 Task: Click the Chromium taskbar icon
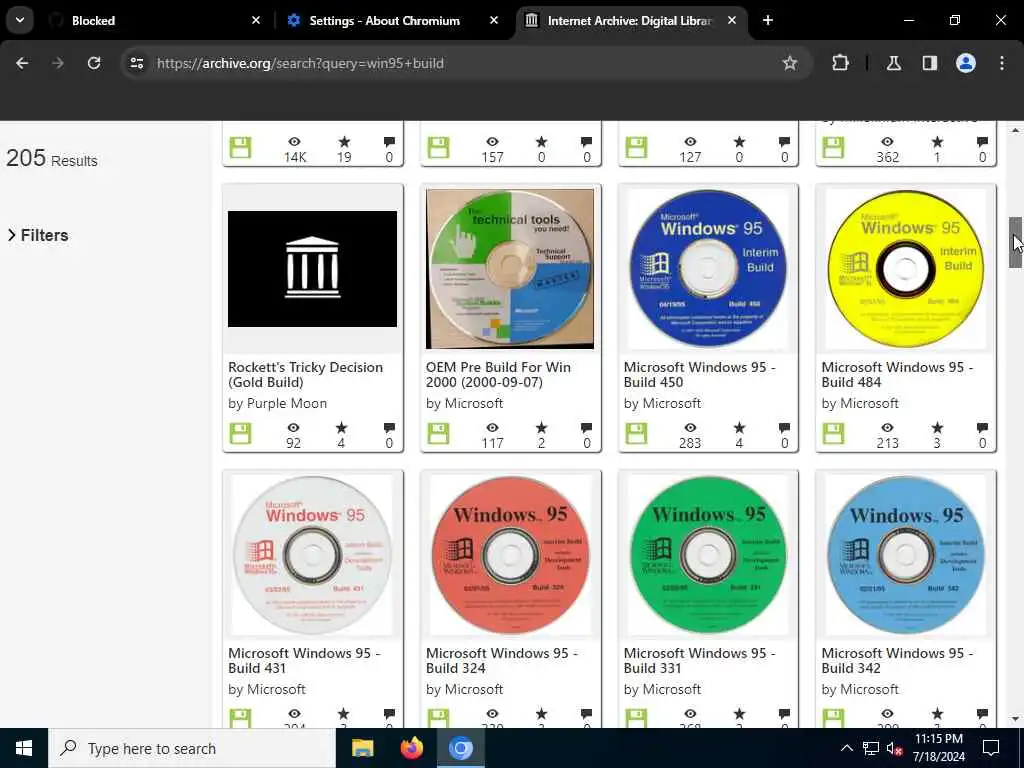point(460,748)
